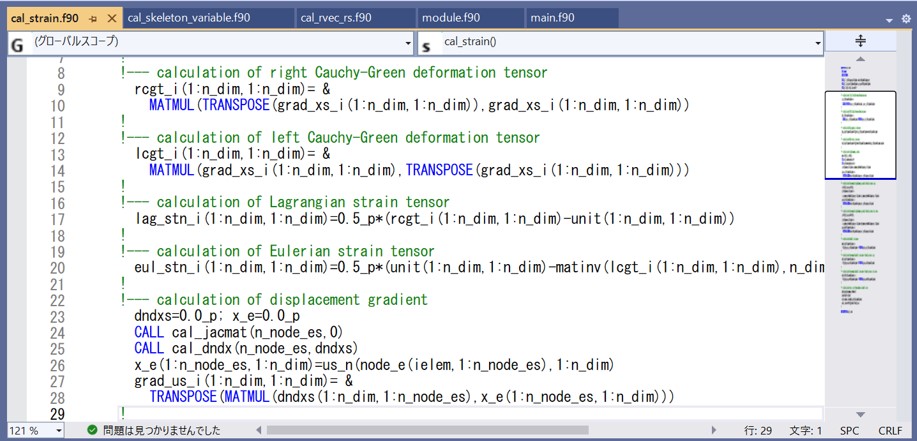Click the 文字: 1 column indicator

click(x=805, y=431)
